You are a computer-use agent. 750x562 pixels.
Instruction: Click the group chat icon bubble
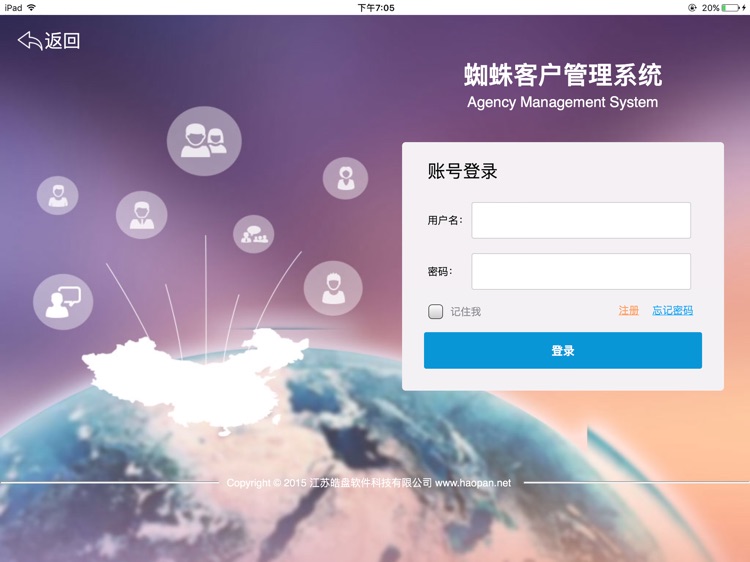(x=254, y=234)
